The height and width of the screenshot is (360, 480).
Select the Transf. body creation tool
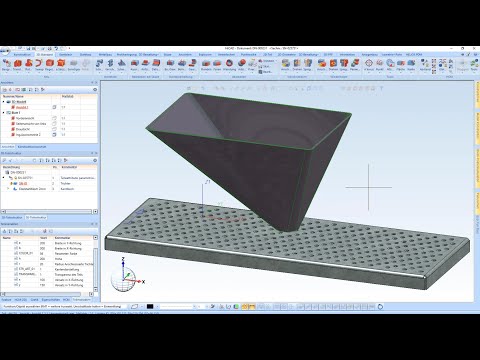coord(17,65)
